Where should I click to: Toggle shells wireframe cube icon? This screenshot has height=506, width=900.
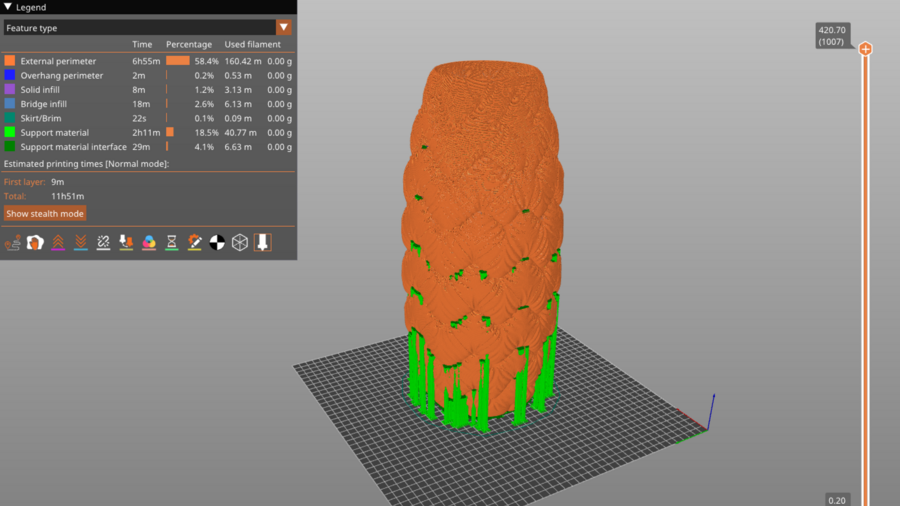tap(240, 242)
